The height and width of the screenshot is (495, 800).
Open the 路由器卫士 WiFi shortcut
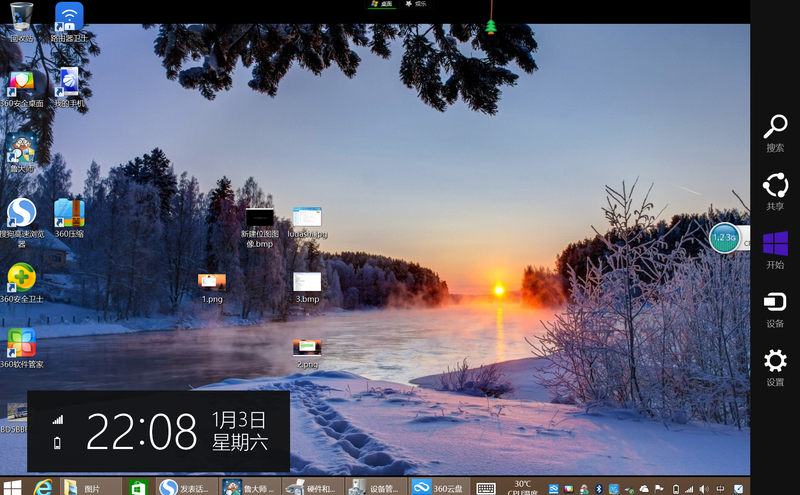click(x=69, y=20)
